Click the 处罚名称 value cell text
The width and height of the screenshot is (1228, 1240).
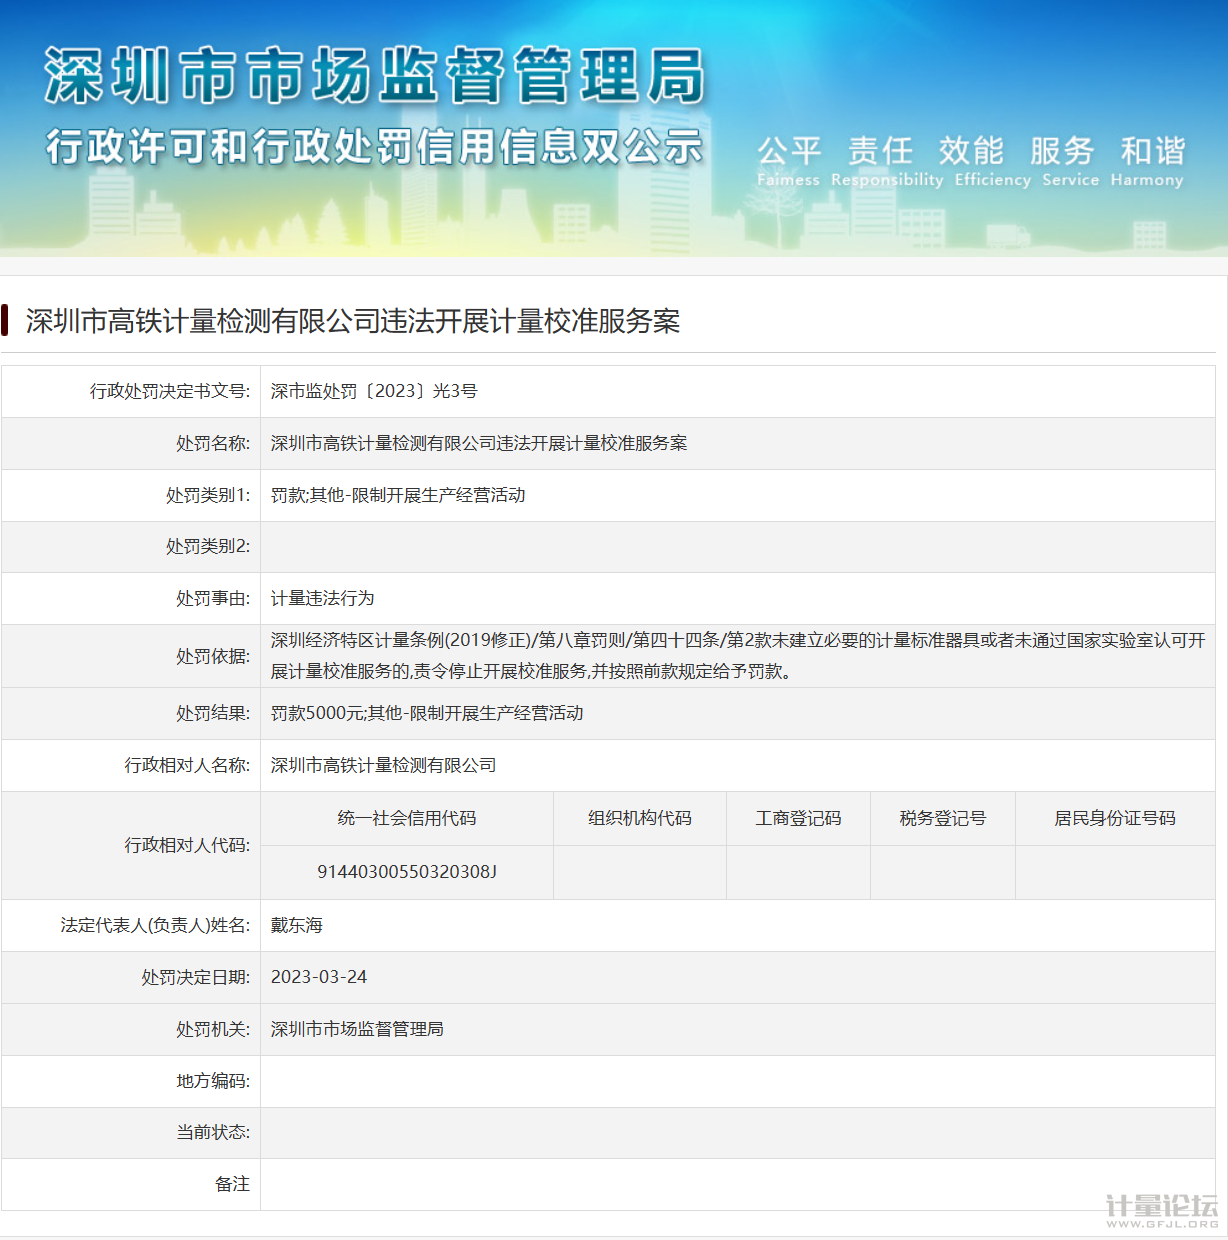coord(479,443)
